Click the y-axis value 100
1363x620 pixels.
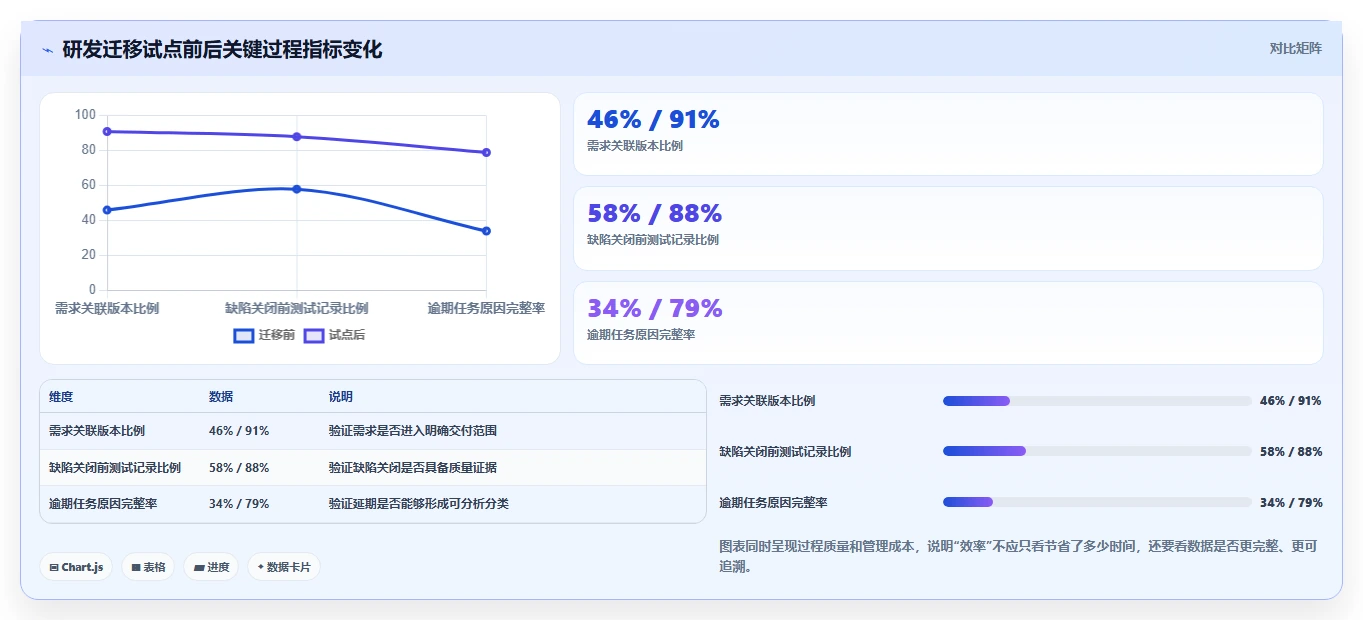pos(86,115)
